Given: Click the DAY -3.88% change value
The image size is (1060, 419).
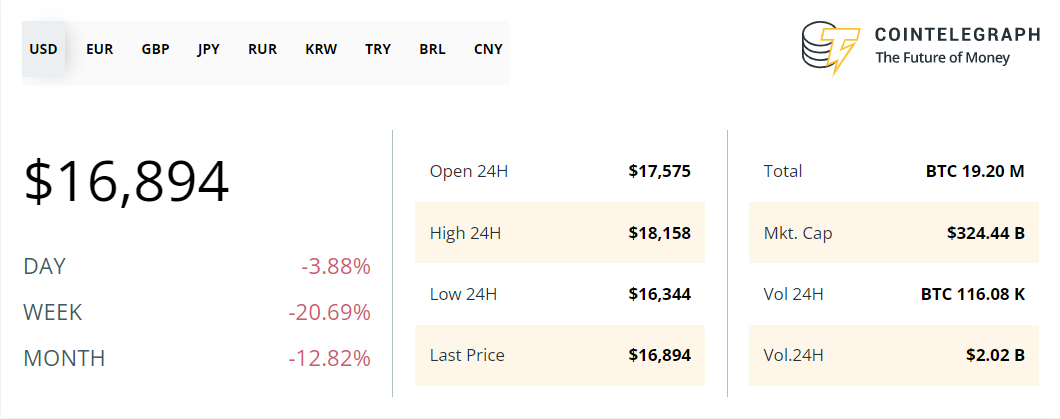Looking at the screenshot, I should (x=336, y=267).
